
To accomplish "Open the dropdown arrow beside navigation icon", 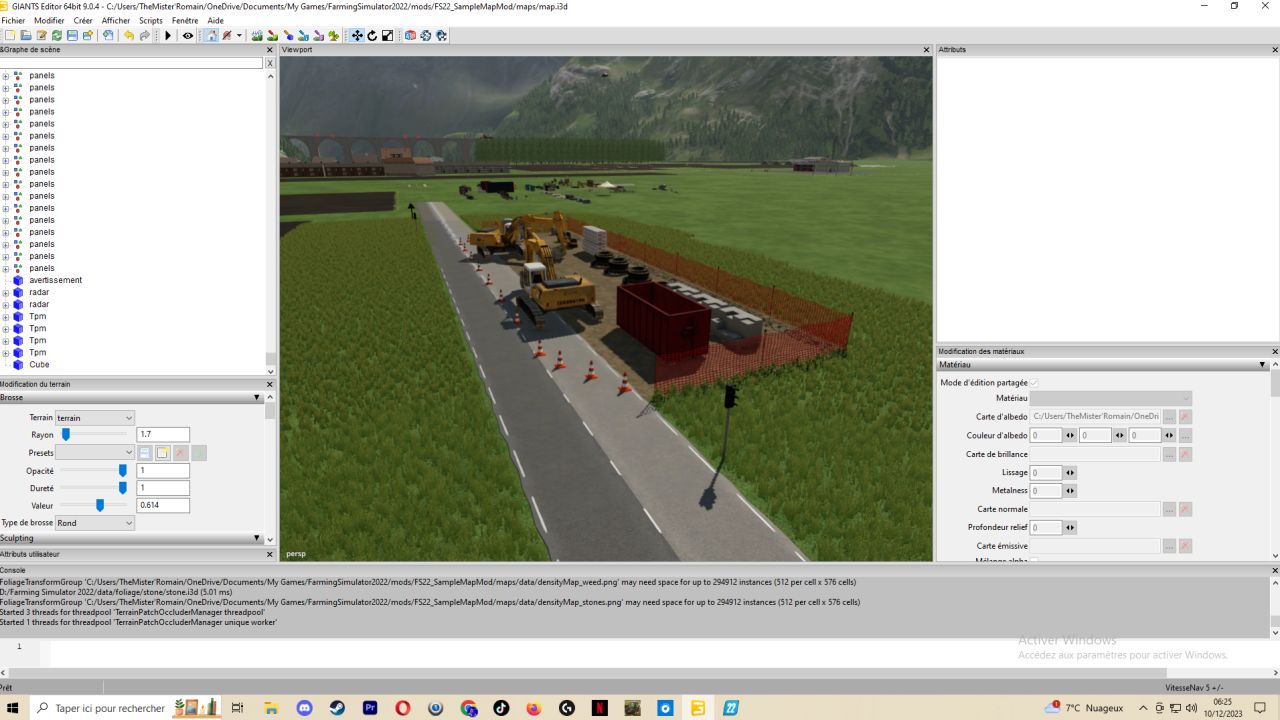I will pyautogui.click(x=239, y=35).
